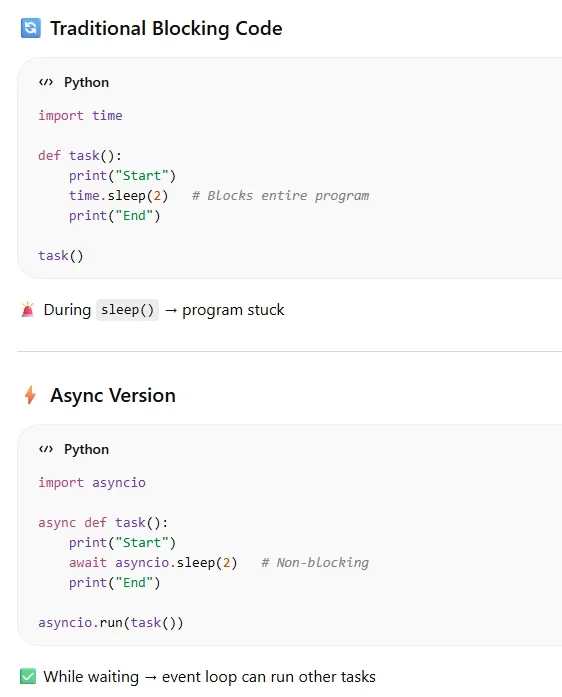
Task: Click the blue refresh emoji beside Traditional Blocking Code
Action: tap(31, 28)
